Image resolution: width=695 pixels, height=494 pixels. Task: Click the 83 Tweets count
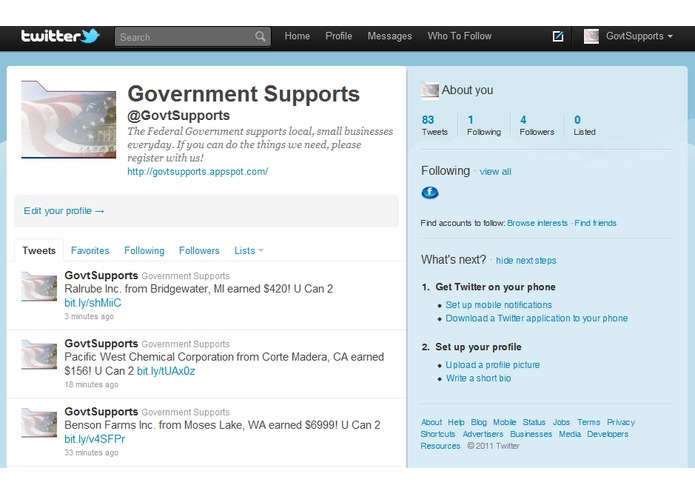click(x=434, y=125)
